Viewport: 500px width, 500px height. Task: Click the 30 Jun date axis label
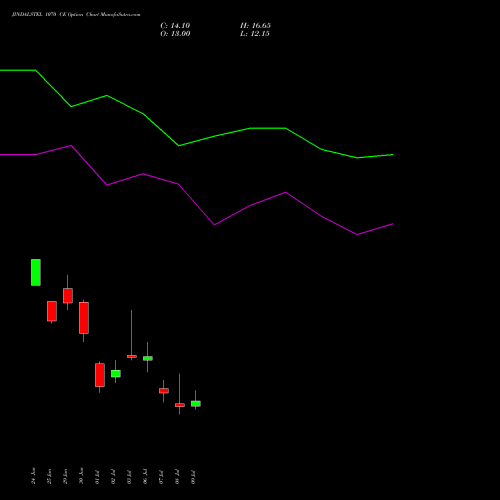point(81,476)
